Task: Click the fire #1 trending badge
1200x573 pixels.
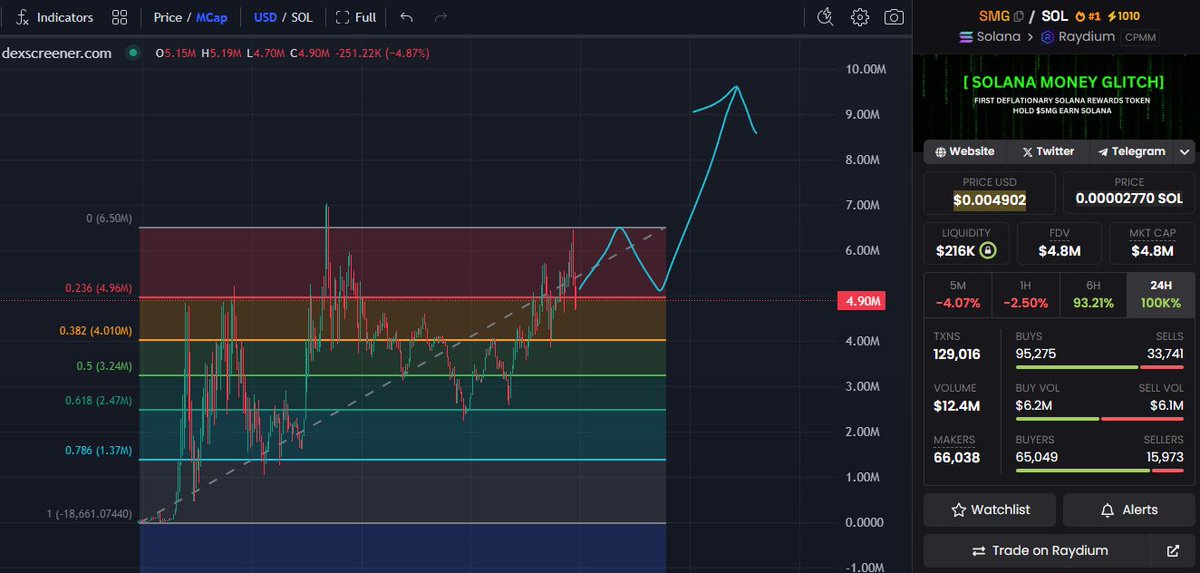Action: 1086,16
